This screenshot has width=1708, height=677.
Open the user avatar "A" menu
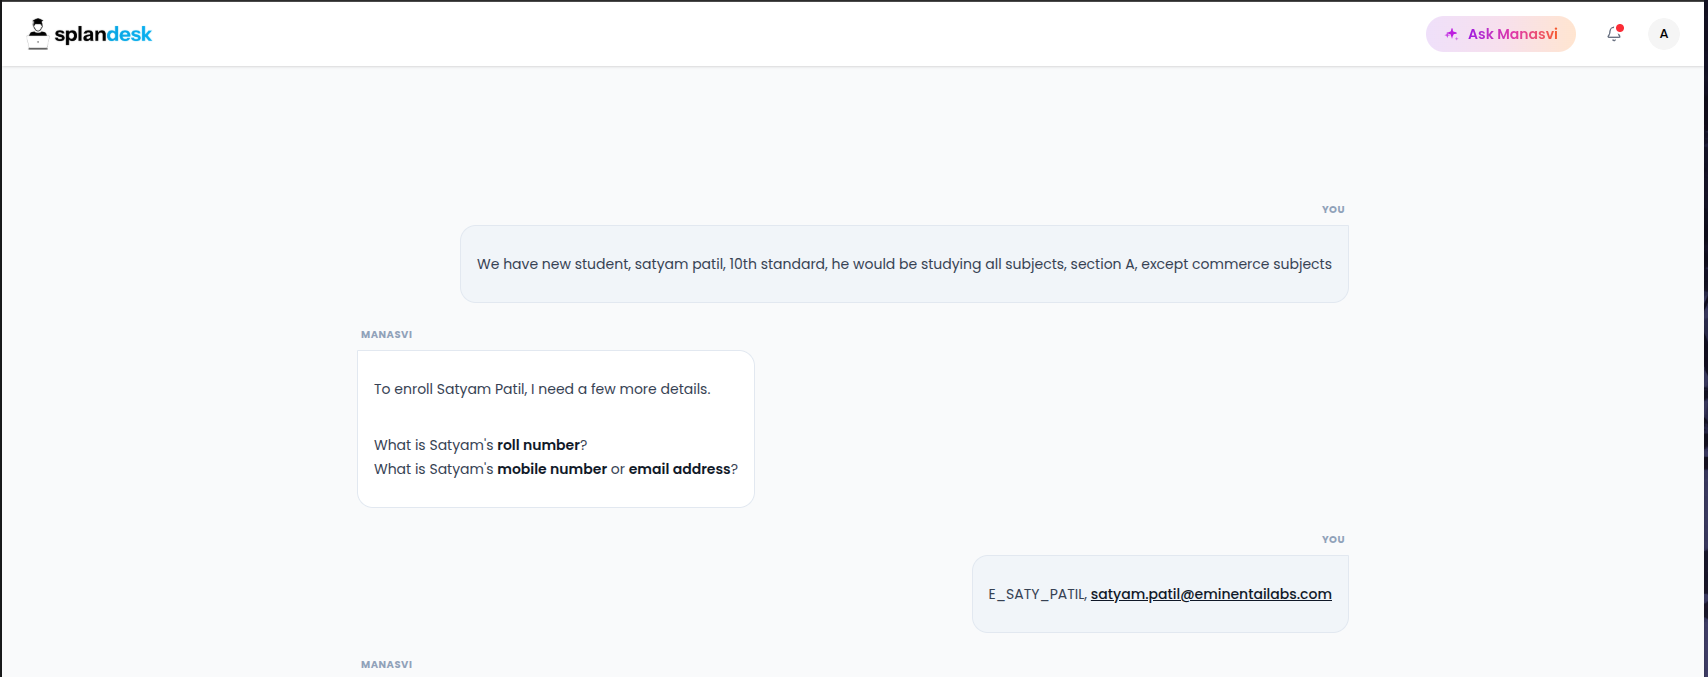pyautogui.click(x=1664, y=34)
